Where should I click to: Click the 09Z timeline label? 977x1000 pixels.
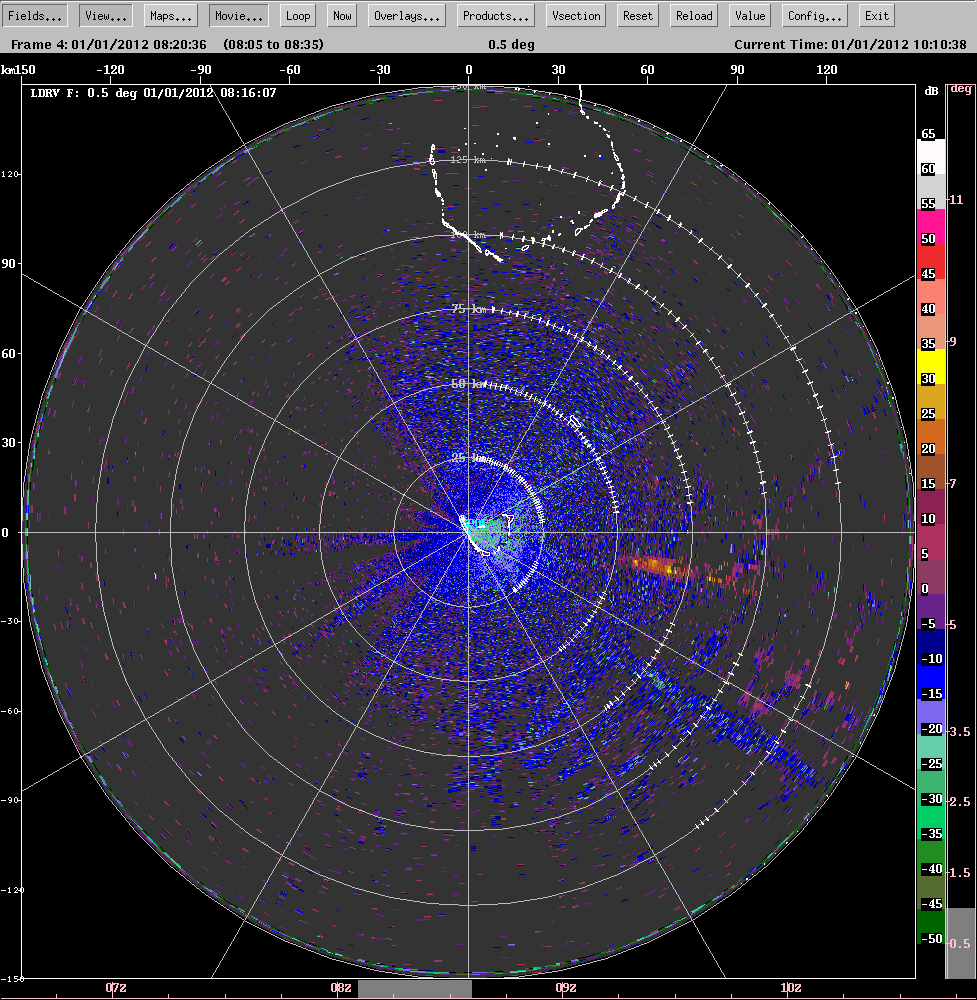[566, 987]
